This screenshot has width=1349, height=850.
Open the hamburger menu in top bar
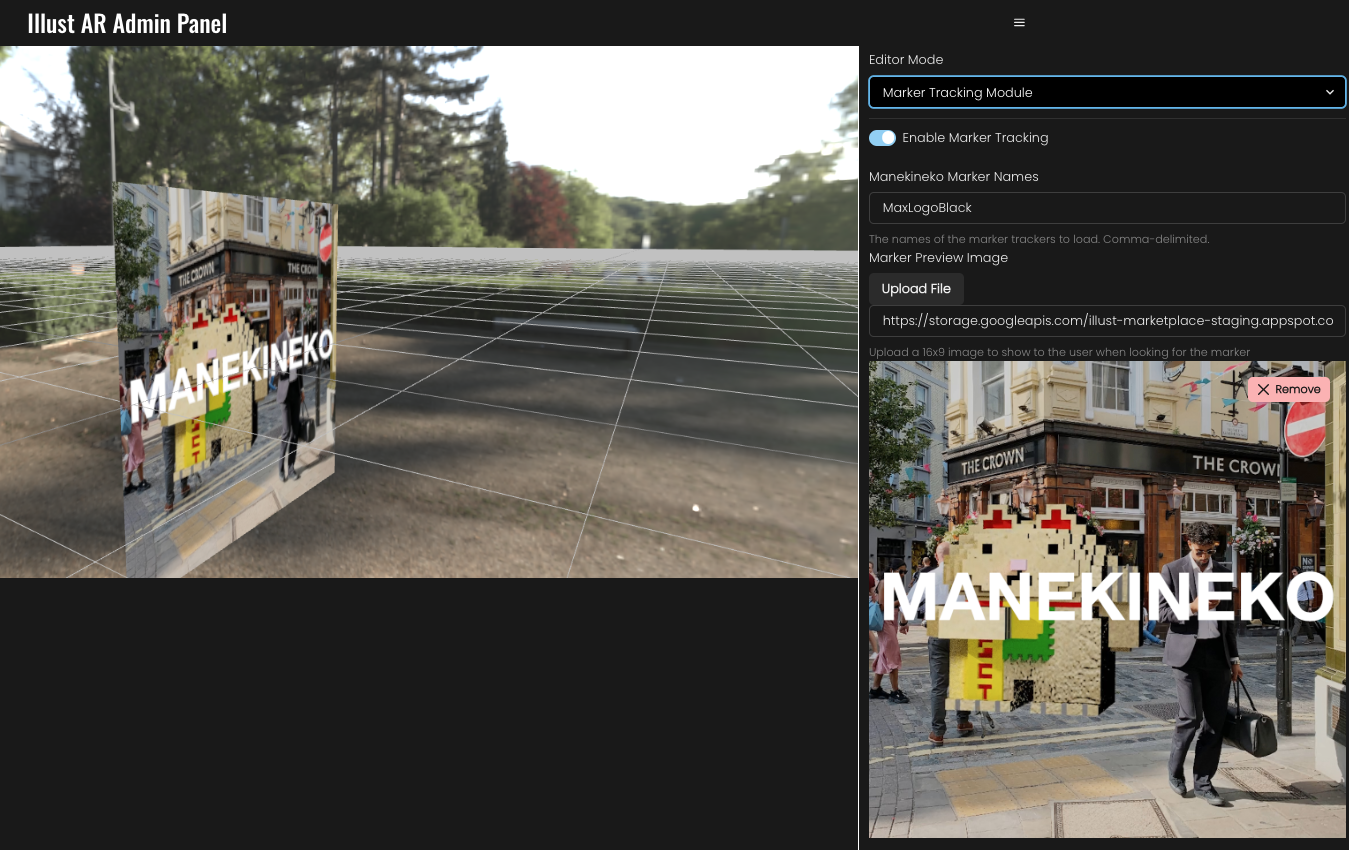tap(1019, 23)
